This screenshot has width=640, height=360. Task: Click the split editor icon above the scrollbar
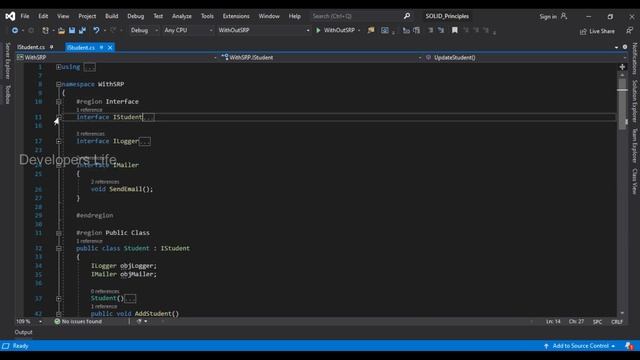pos(622,67)
